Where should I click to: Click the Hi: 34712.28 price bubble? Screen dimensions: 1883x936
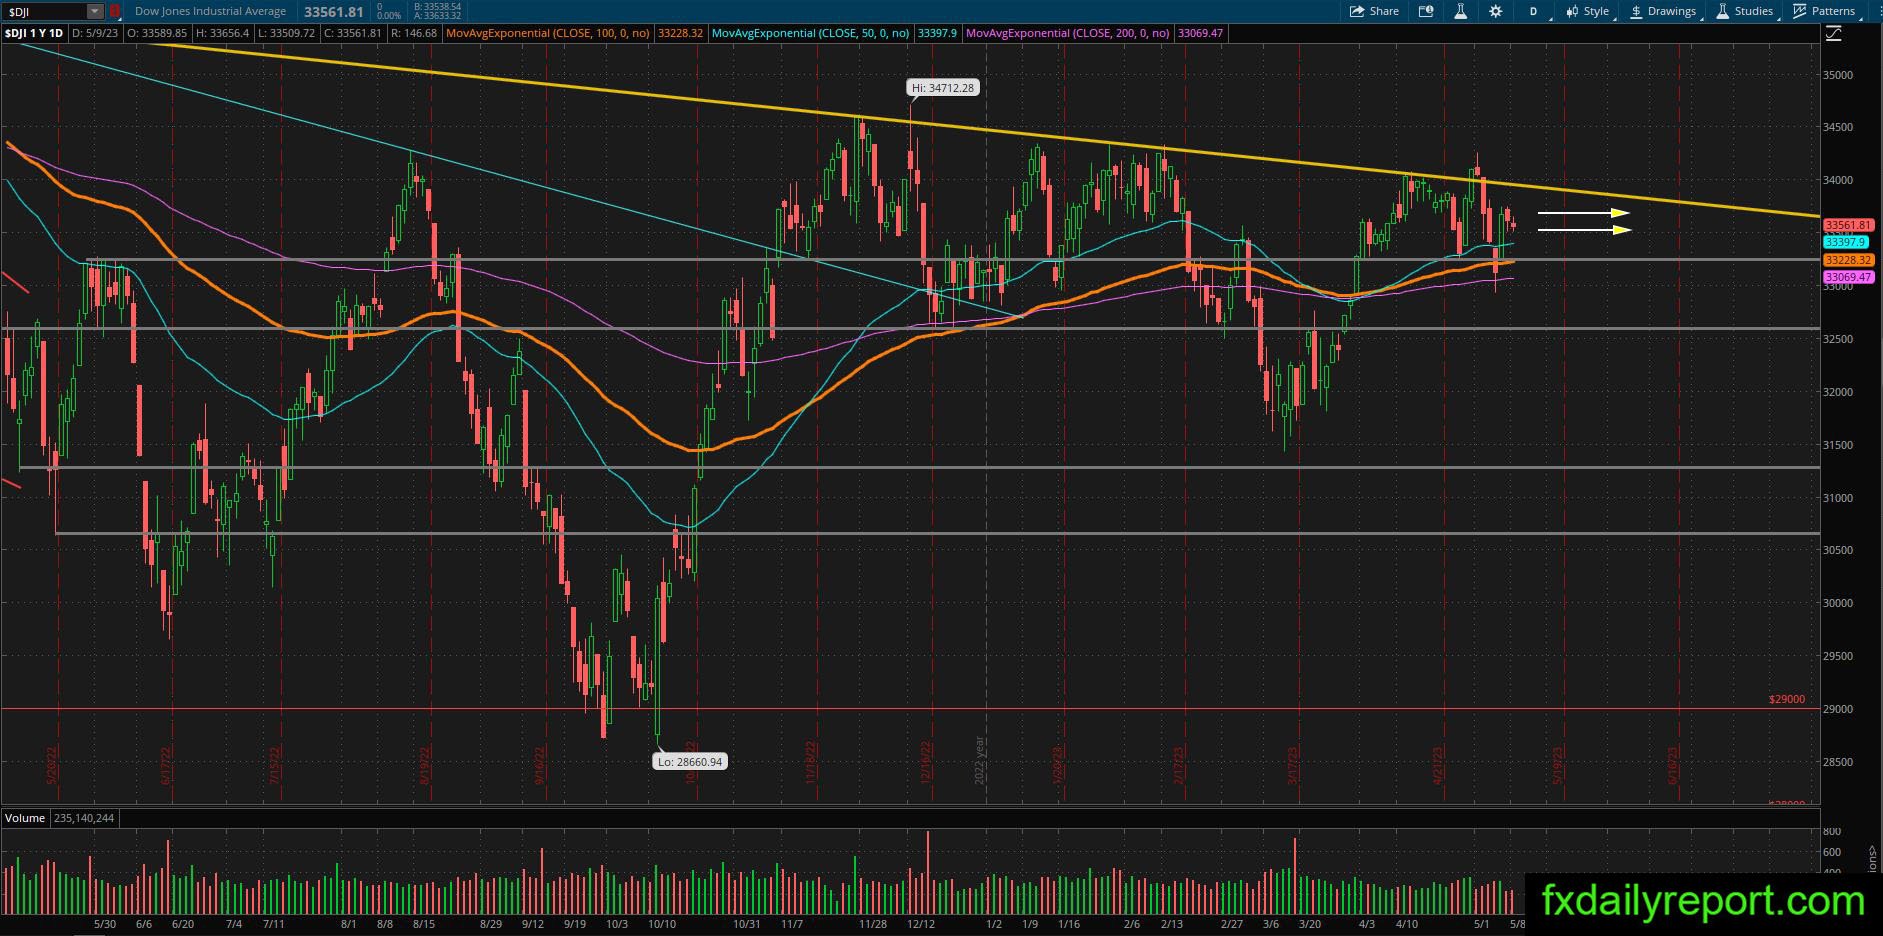[x=943, y=88]
